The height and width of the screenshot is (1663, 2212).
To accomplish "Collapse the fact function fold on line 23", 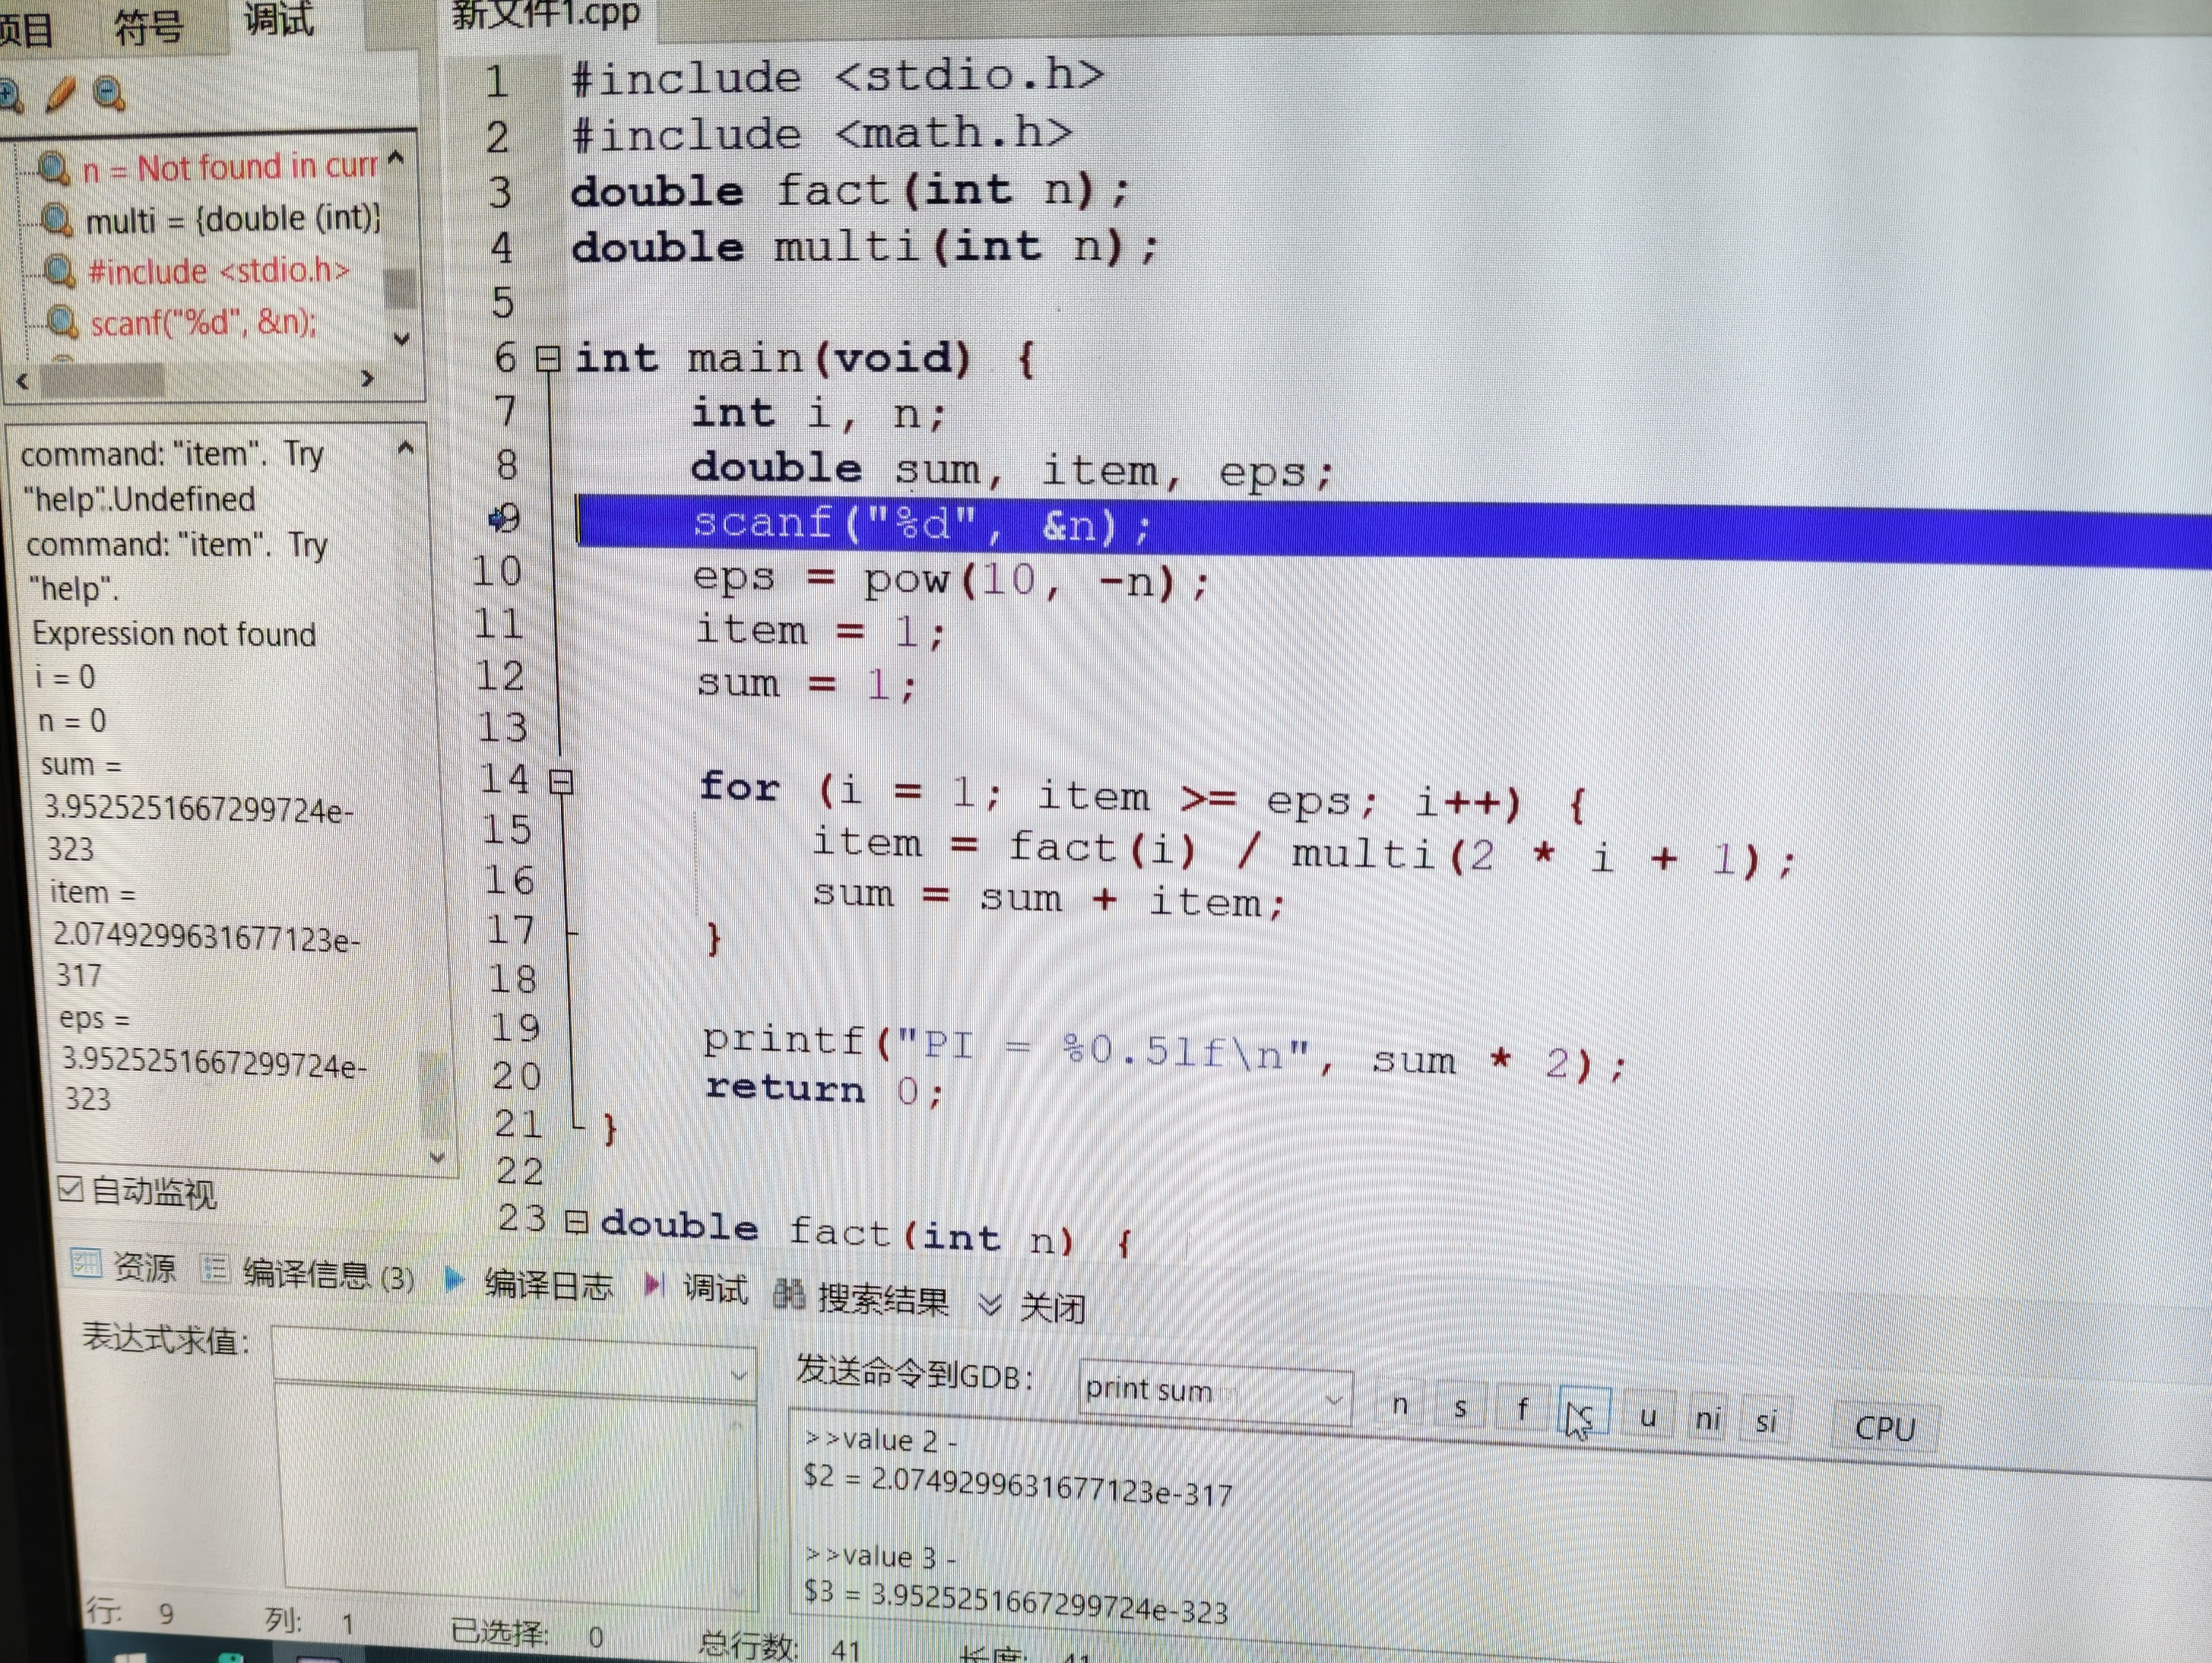I will point(576,1222).
